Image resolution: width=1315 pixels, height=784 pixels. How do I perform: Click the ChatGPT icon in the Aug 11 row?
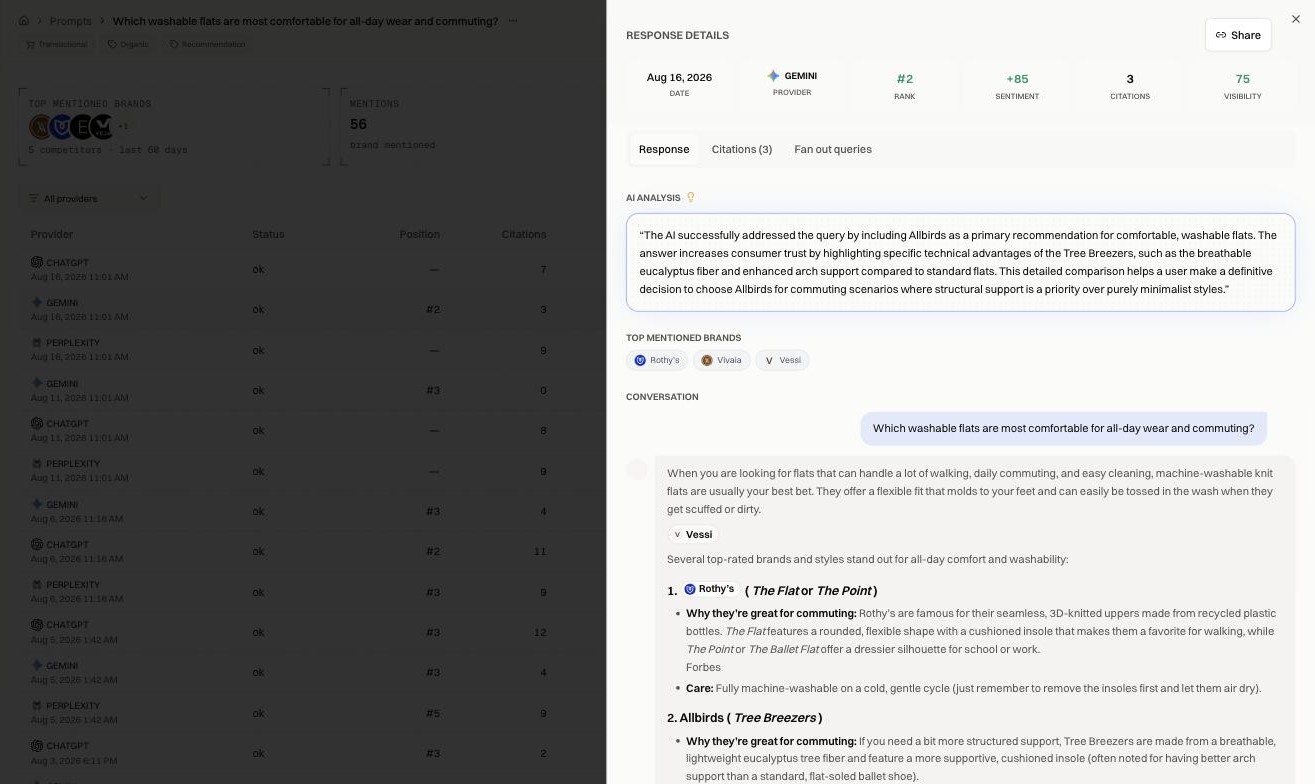click(36, 424)
